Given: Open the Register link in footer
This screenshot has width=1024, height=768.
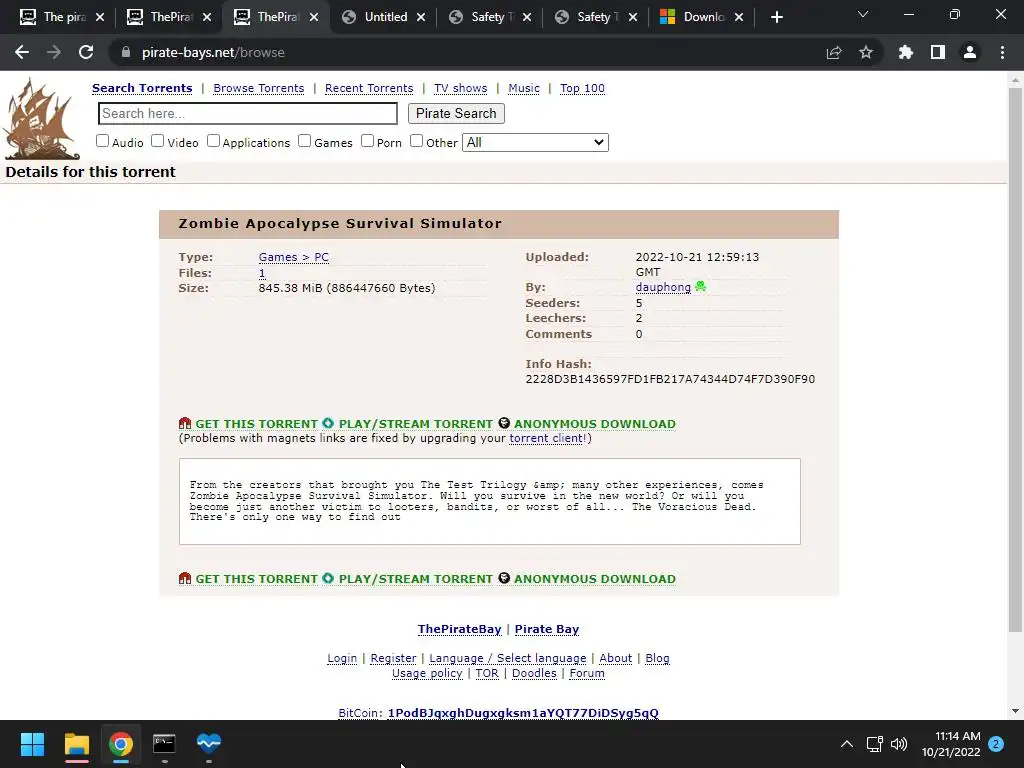Looking at the screenshot, I should tap(393, 658).
